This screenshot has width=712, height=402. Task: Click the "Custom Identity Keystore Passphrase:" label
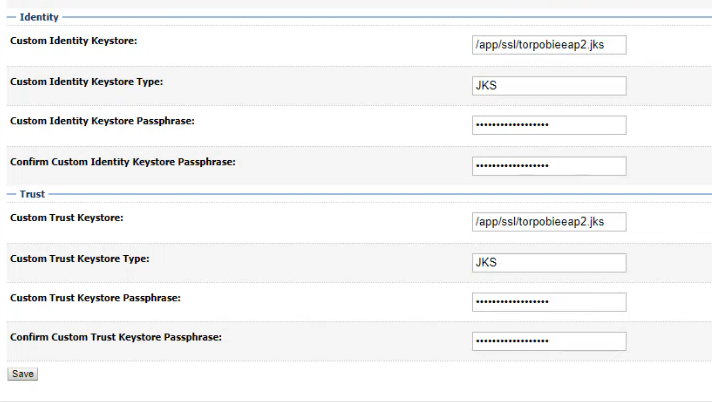101,121
